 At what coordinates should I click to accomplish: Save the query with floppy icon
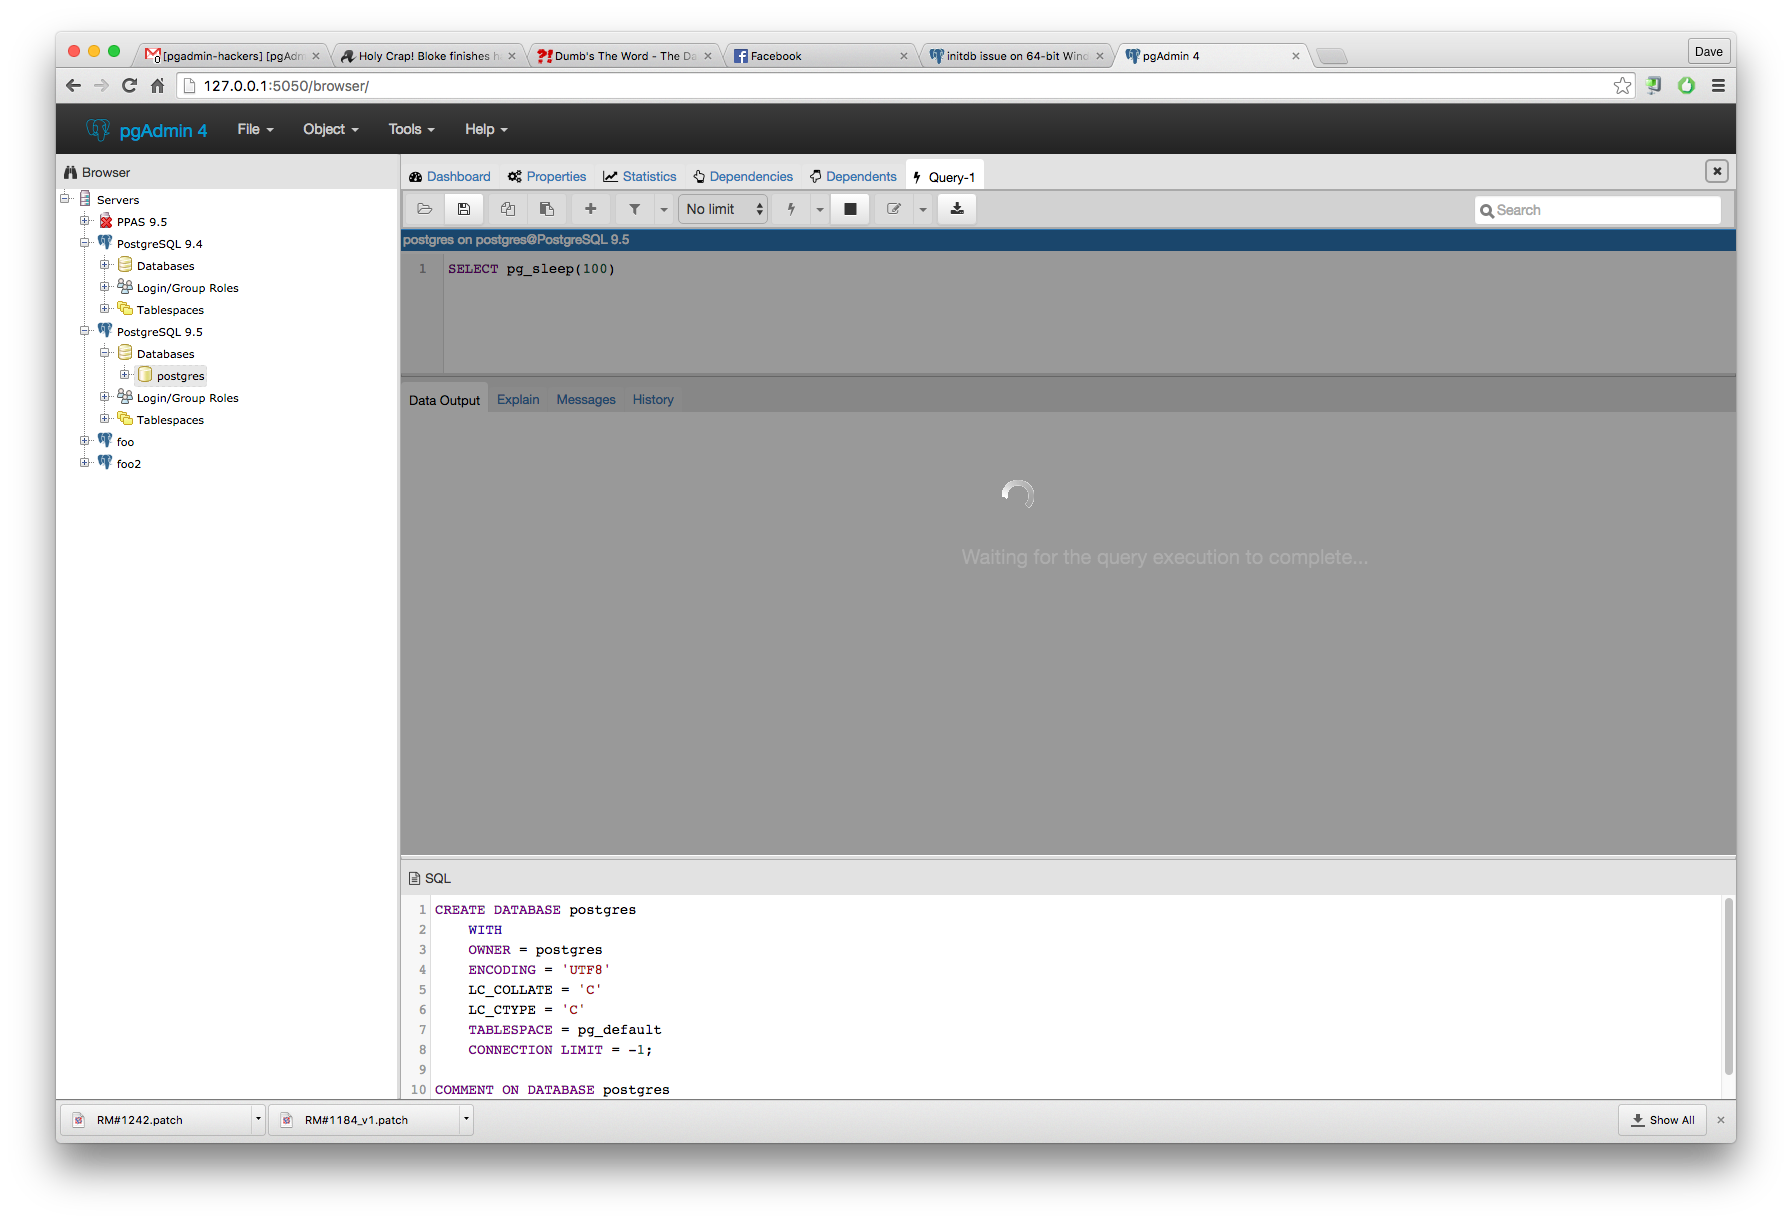pyautogui.click(x=464, y=209)
